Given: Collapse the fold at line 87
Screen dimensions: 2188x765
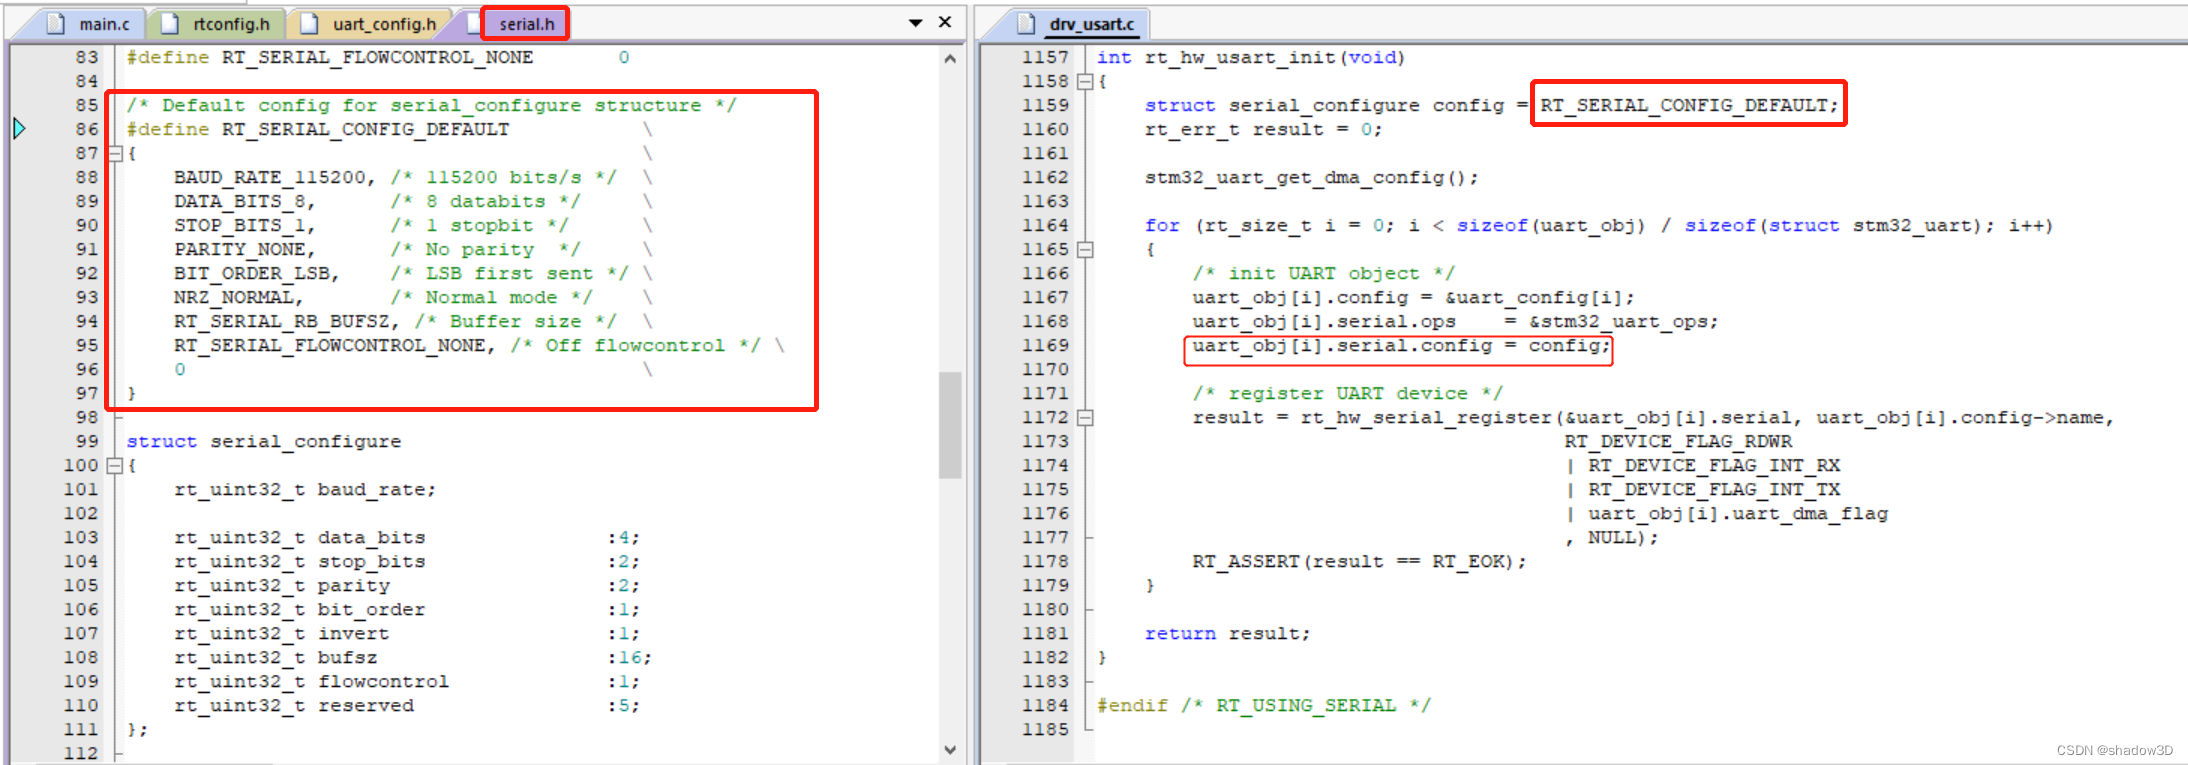Looking at the screenshot, I should pos(115,153).
